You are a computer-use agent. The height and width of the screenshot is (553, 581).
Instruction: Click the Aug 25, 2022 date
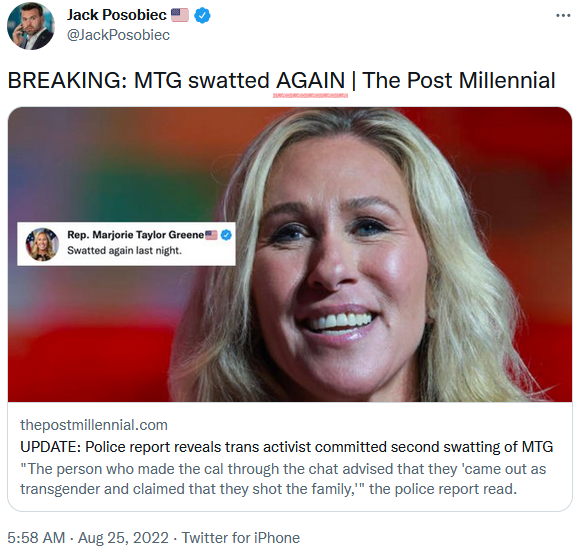pos(123,538)
